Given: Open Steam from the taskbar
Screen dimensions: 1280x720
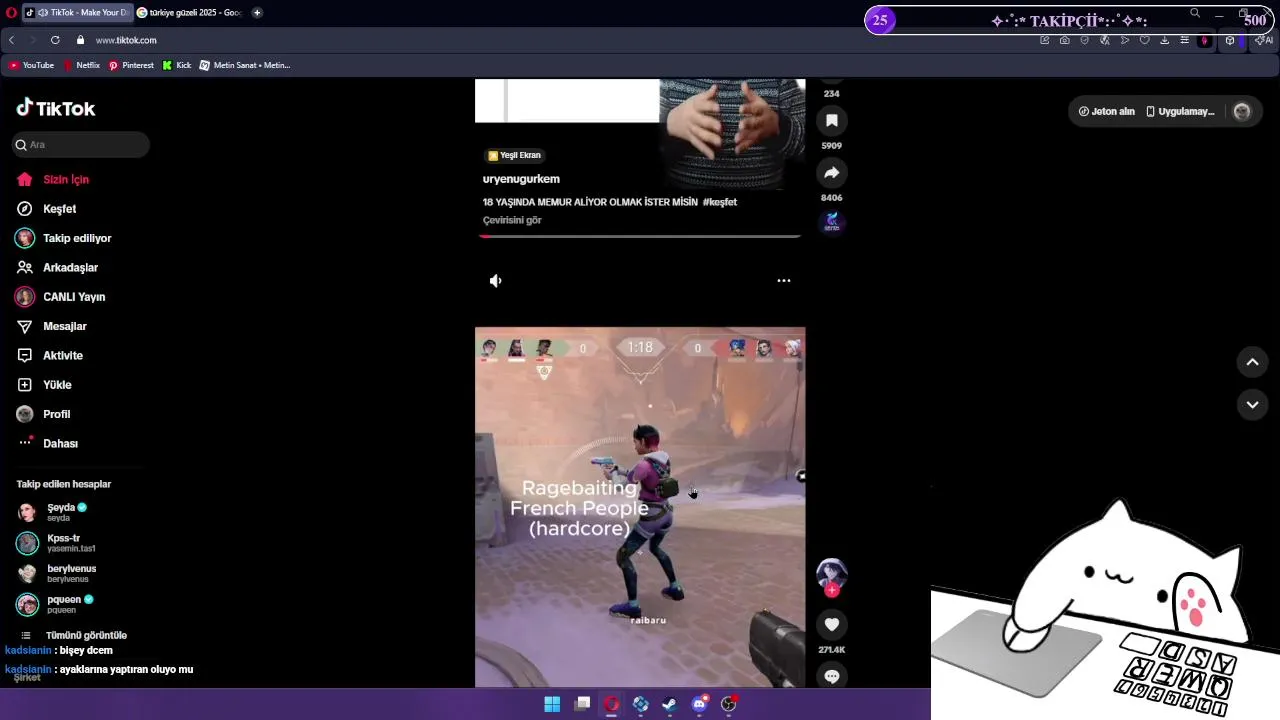Looking at the screenshot, I should pyautogui.click(x=670, y=704).
